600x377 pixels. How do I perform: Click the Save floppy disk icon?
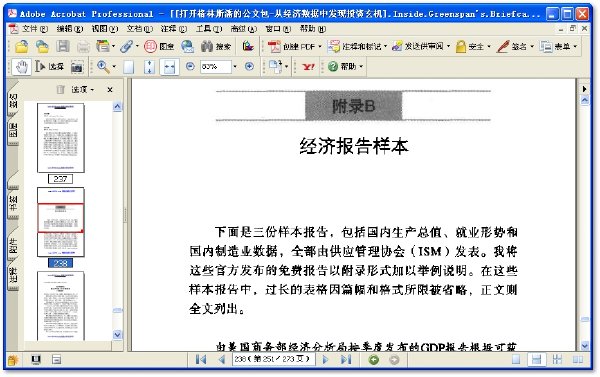coord(63,46)
